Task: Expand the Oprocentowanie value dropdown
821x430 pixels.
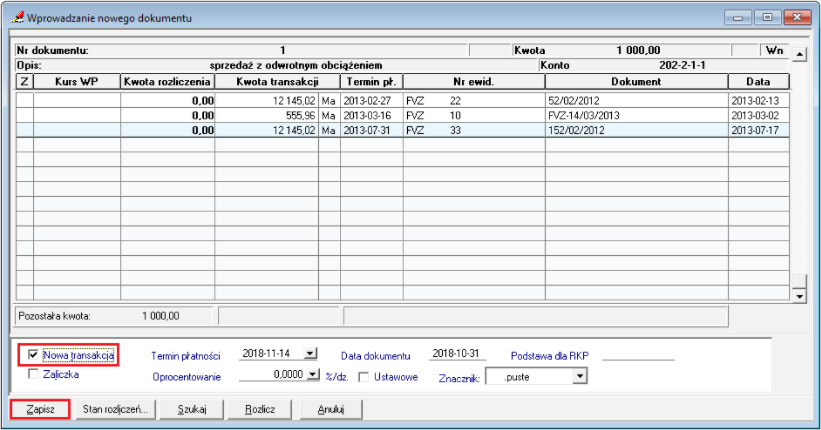Action: [313, 374]
